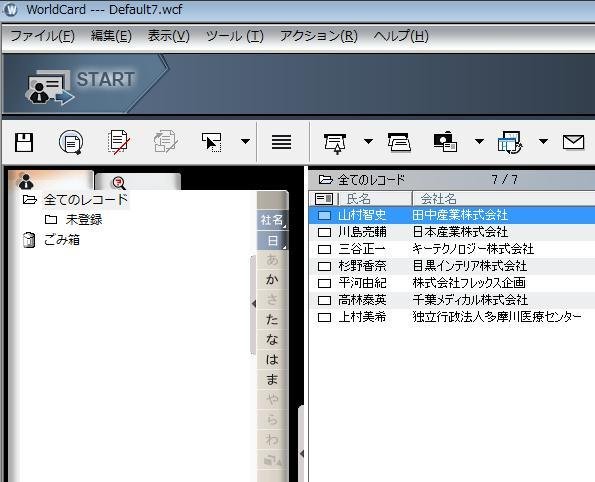Collapse left panel using upper arrow handle
595x482 pixels.
pos(253,304)
